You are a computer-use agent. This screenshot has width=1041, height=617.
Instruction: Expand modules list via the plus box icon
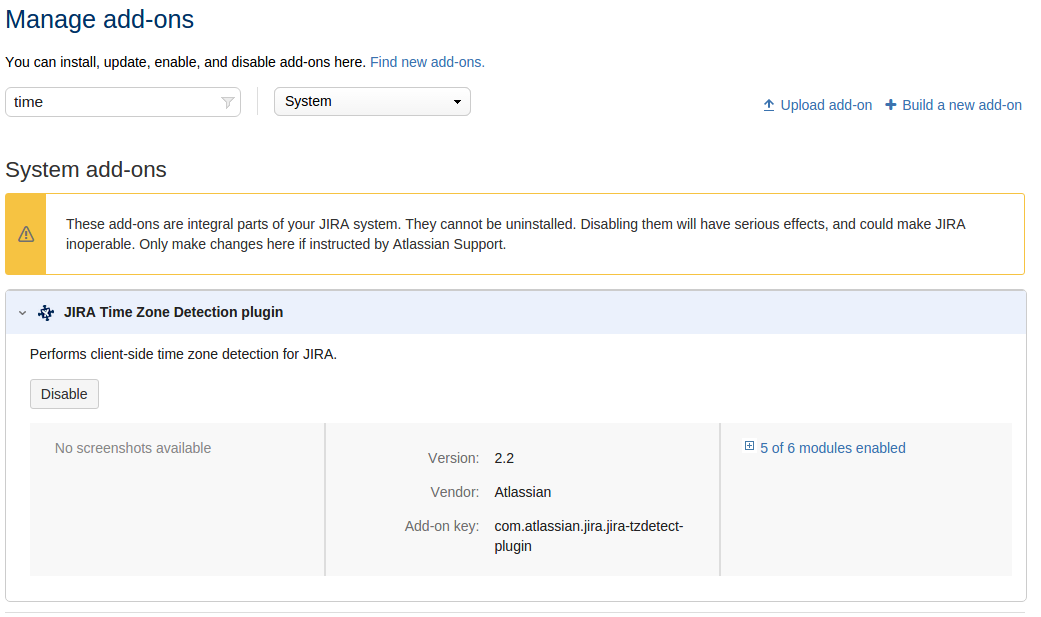749,446
